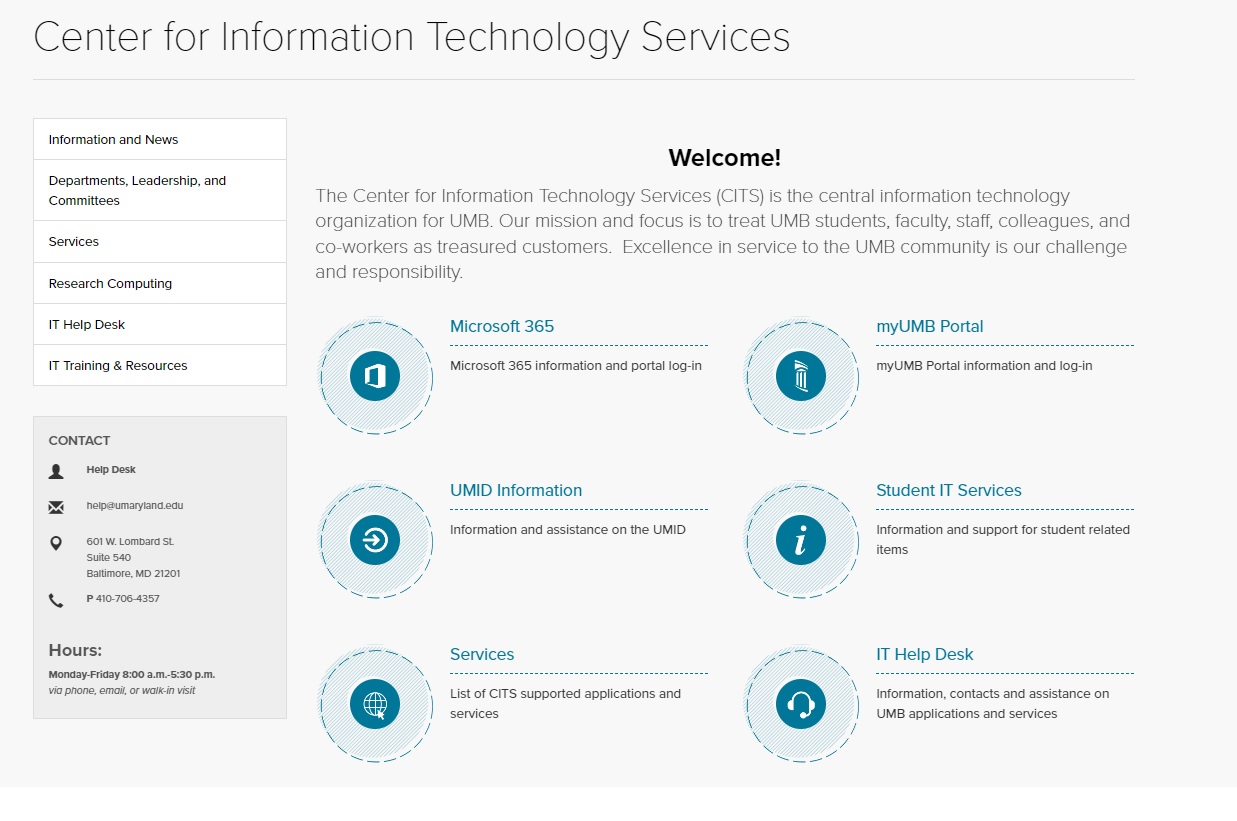Click the phone icon in Contact panel

coord(56,600)
